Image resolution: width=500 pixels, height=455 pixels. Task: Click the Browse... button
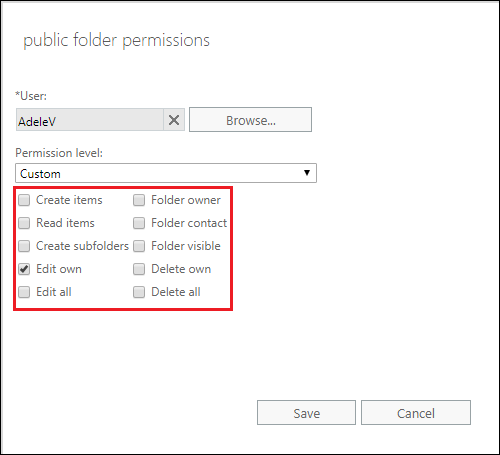[x=251, y=120]
